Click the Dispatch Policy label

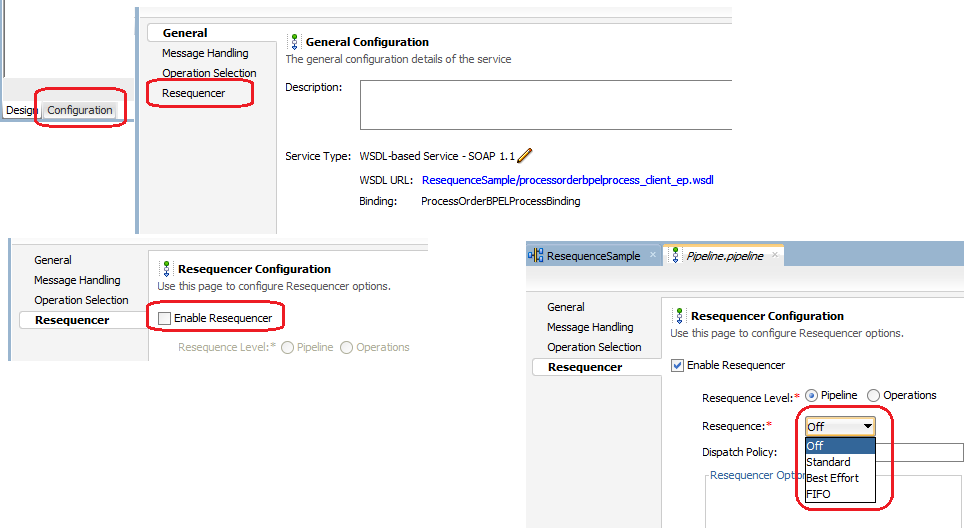[740, 452]
